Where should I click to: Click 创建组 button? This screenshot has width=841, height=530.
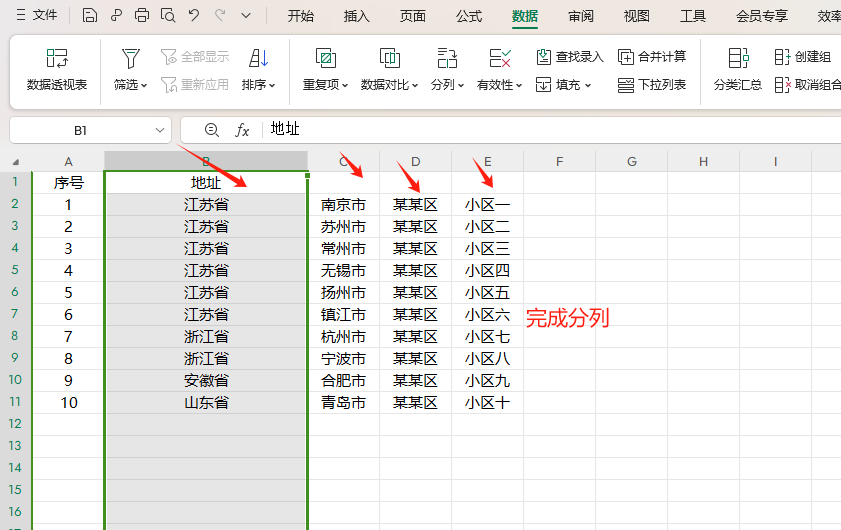(803, 56)
